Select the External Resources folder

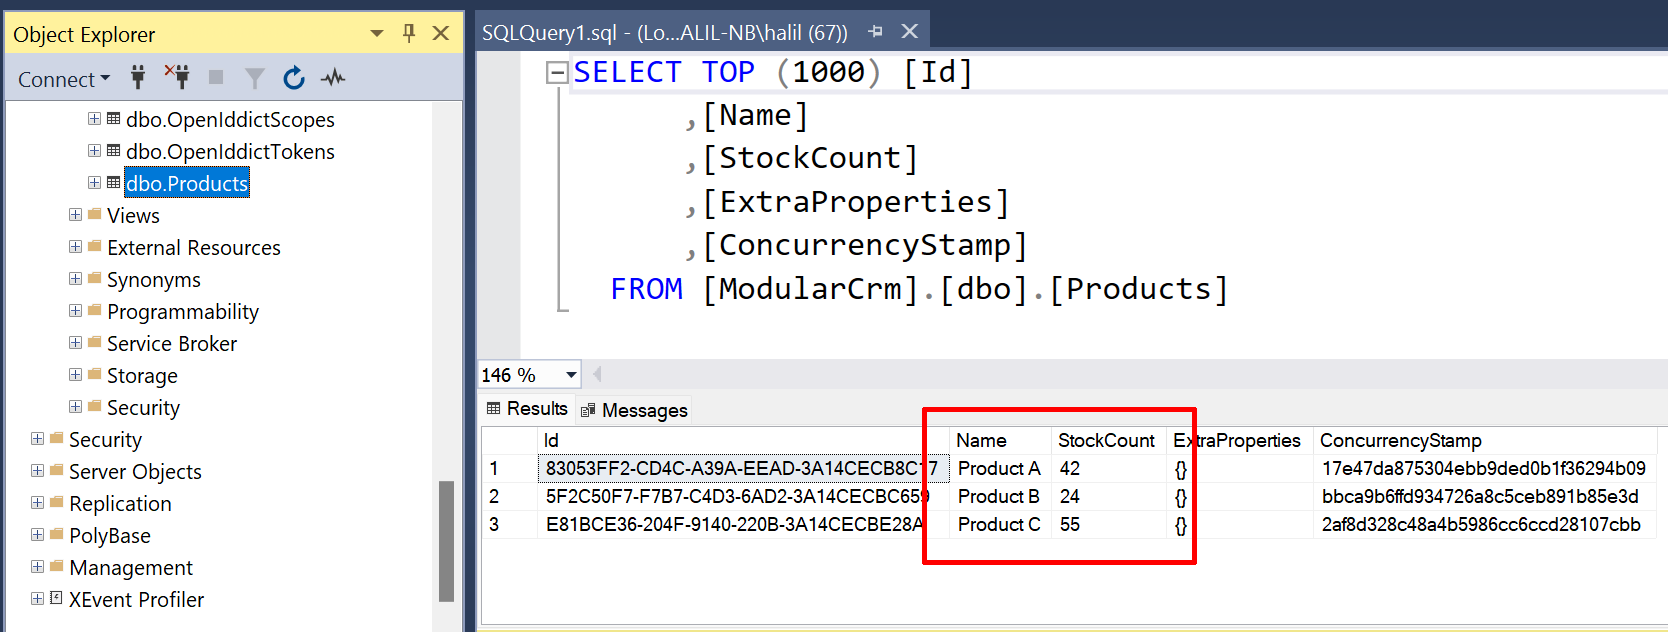(194, 248)
